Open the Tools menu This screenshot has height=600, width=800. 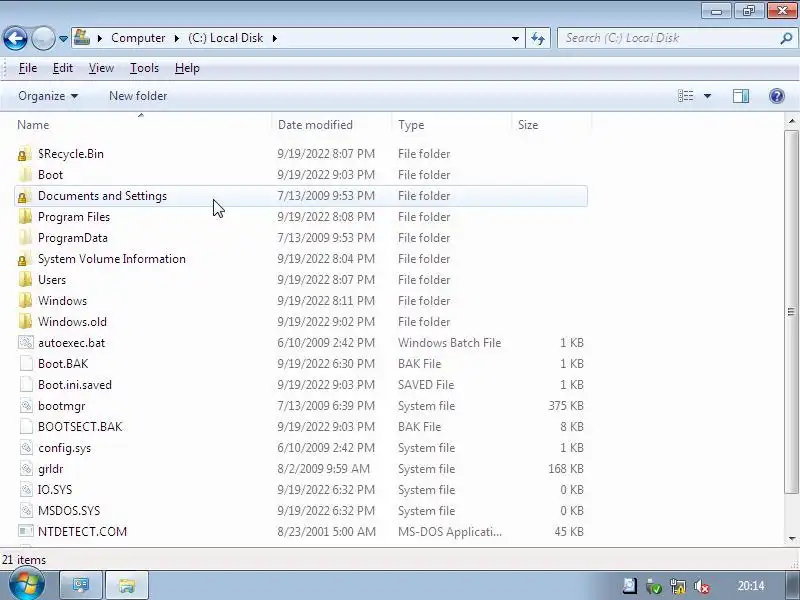tap(144, 68)
